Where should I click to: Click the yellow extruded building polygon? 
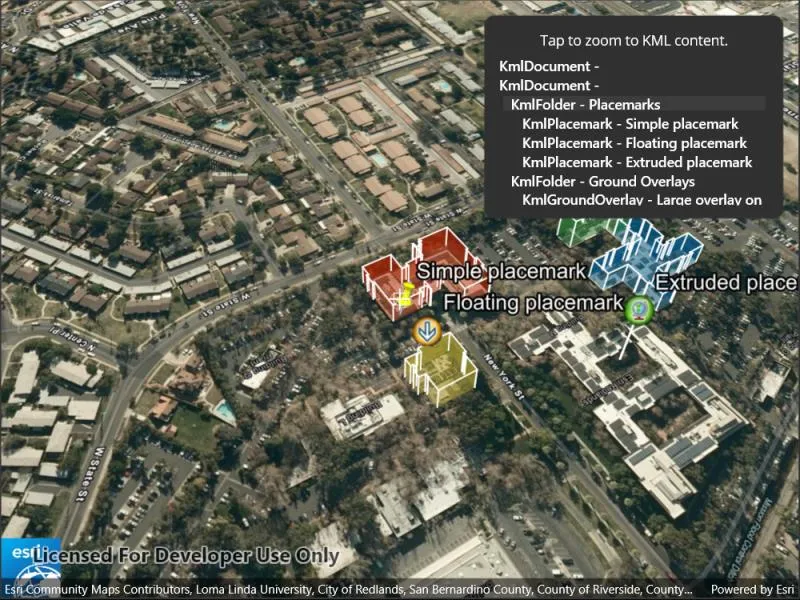tap(442, 369)
